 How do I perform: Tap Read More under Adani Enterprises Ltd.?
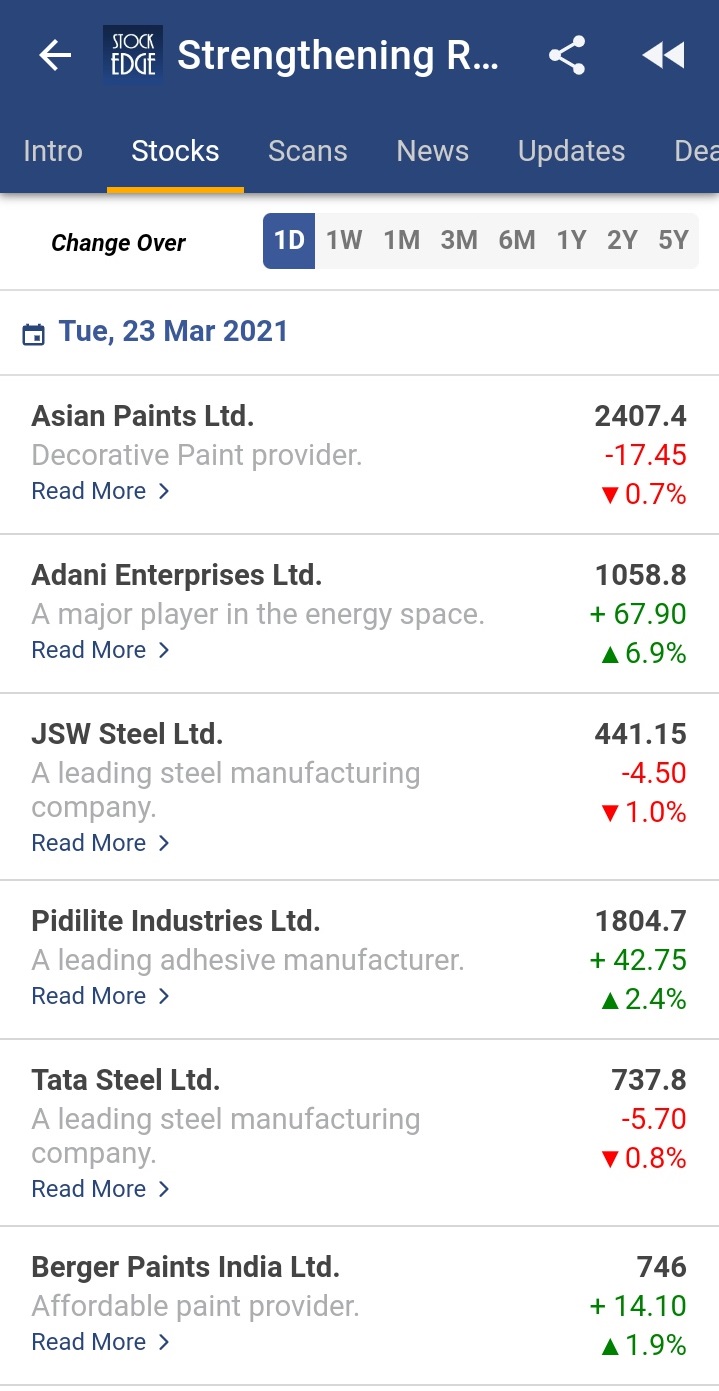89,650
